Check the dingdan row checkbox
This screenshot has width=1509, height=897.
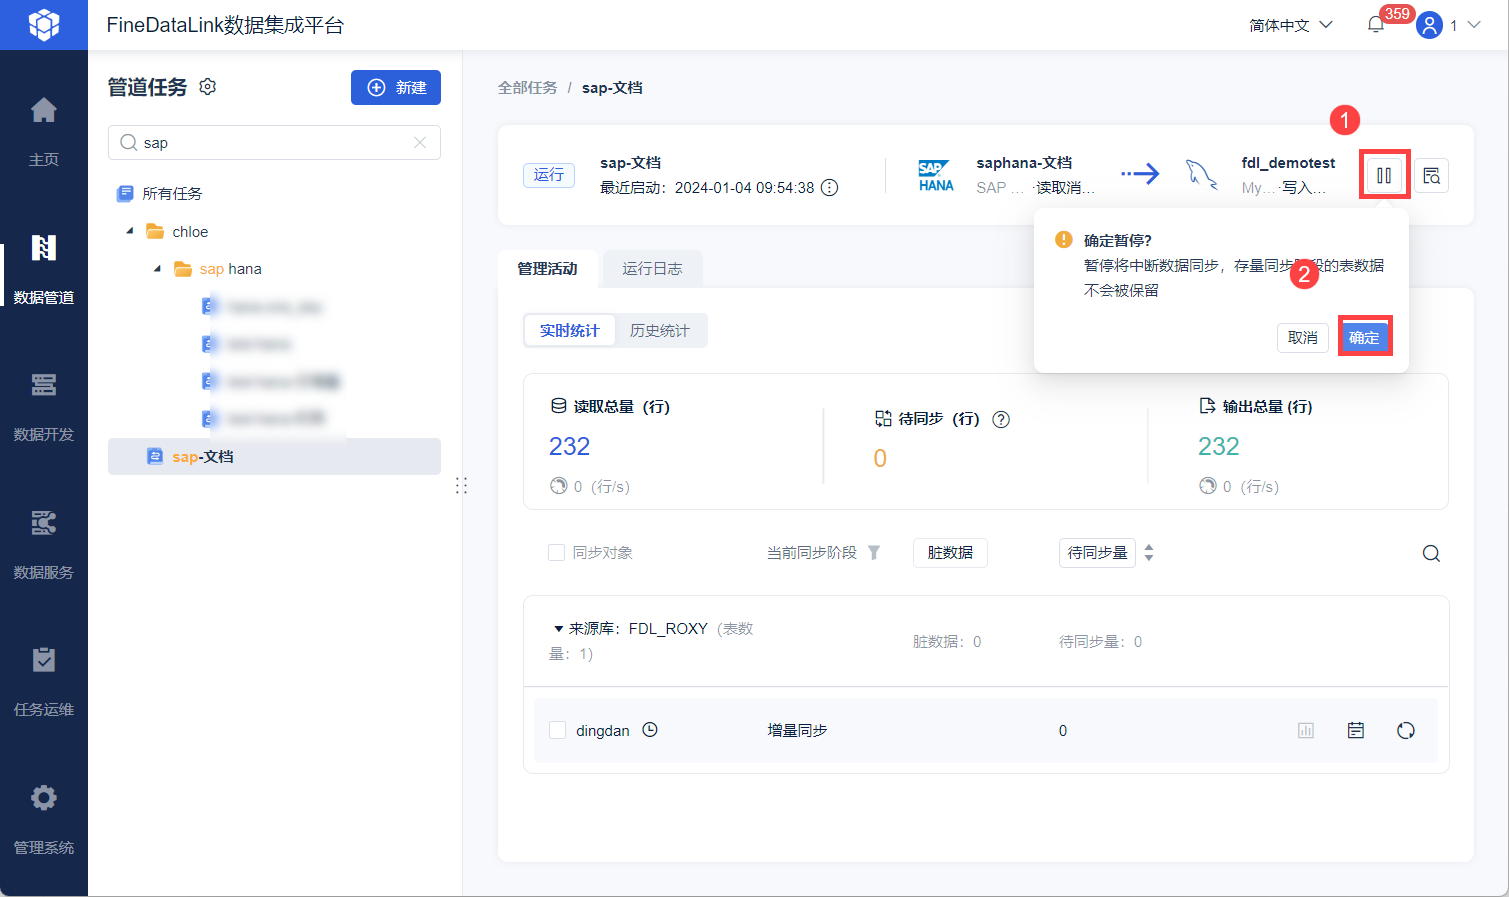click(558, 731)
